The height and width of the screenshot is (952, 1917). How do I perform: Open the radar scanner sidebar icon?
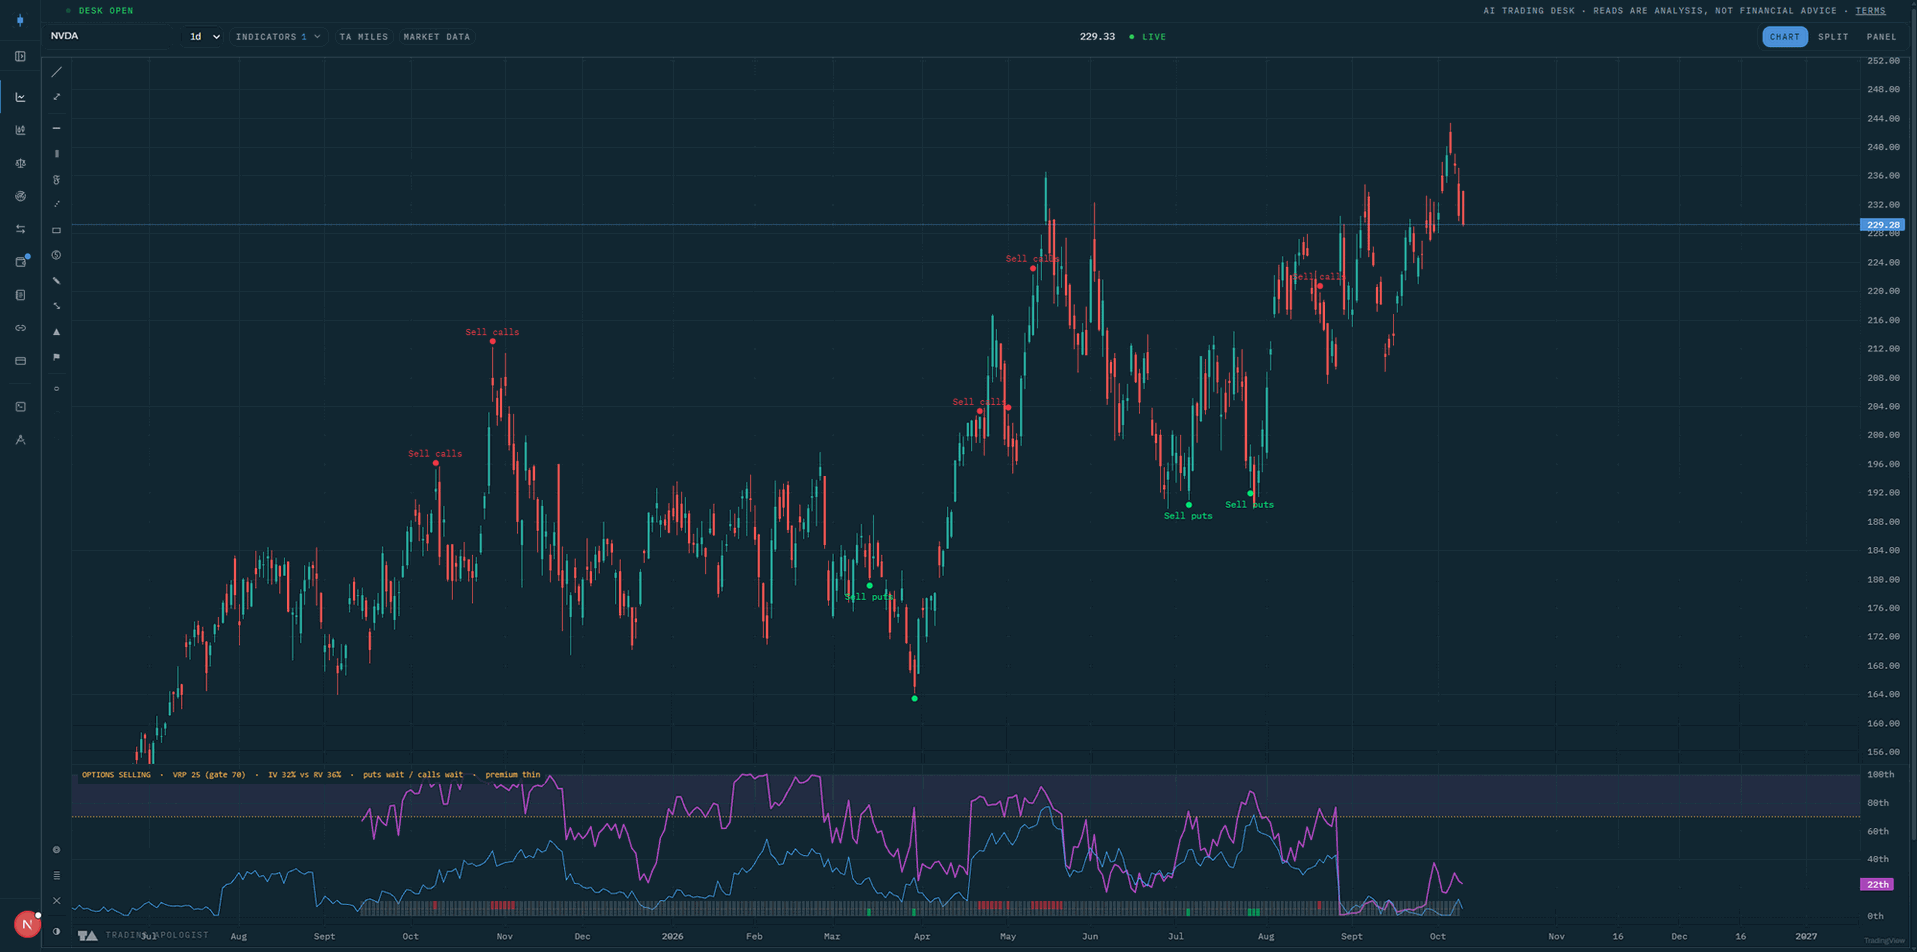click(x=20, y=196)
